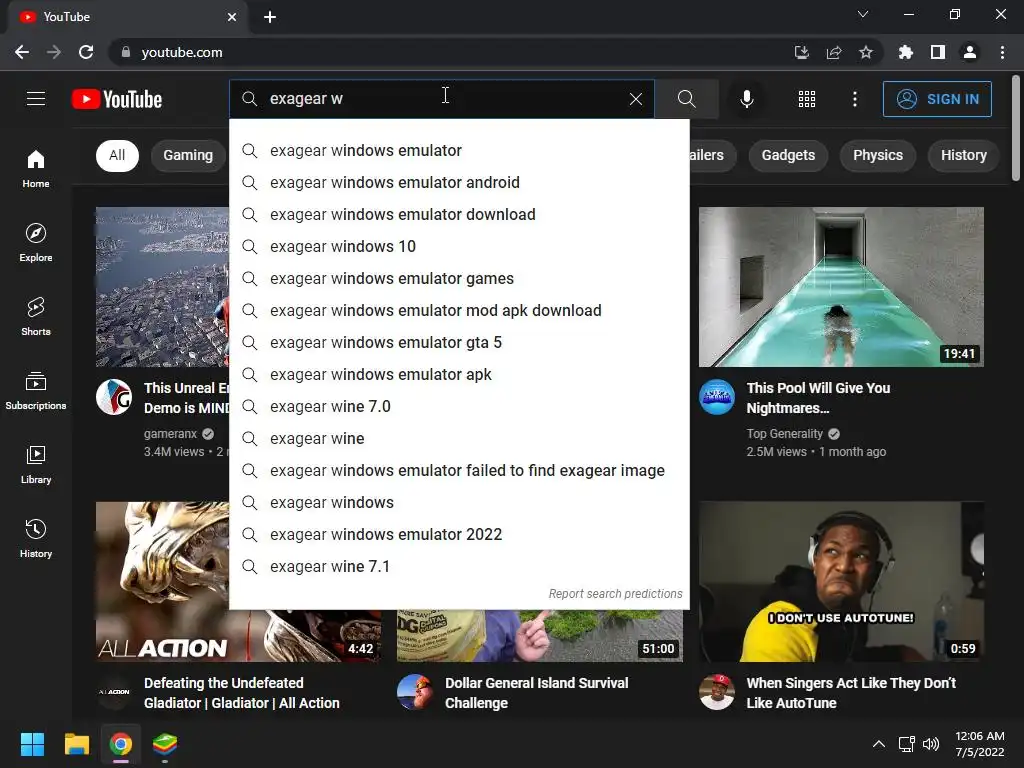The image size is (1024, 768).
Task: Go back with the browser back arrow
Action: pyautogui.click(x=22, y=52)
